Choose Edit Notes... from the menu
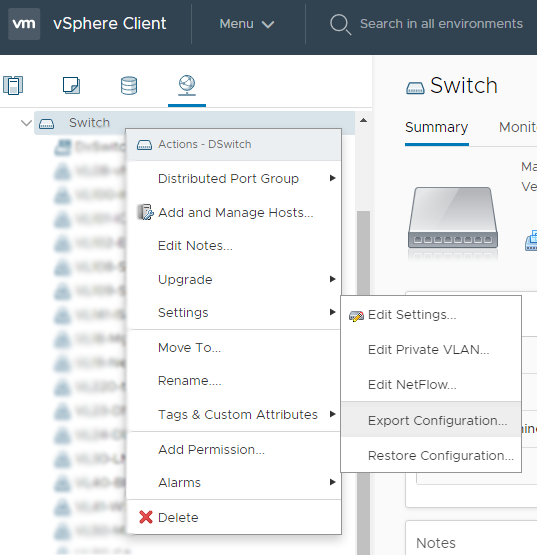The image size is (537, 555). tap(234, 246)
